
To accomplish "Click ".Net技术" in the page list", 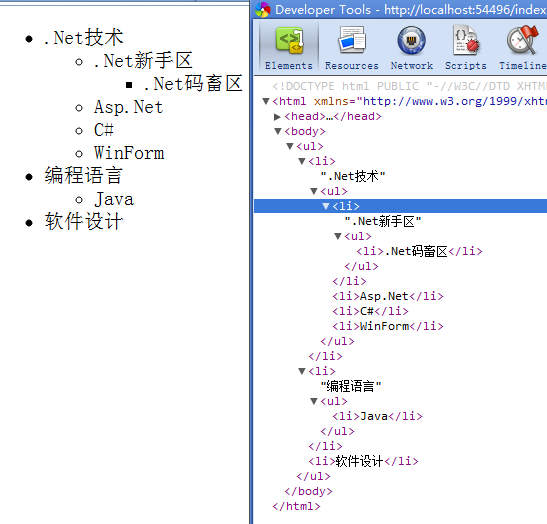I will (83, 38).
